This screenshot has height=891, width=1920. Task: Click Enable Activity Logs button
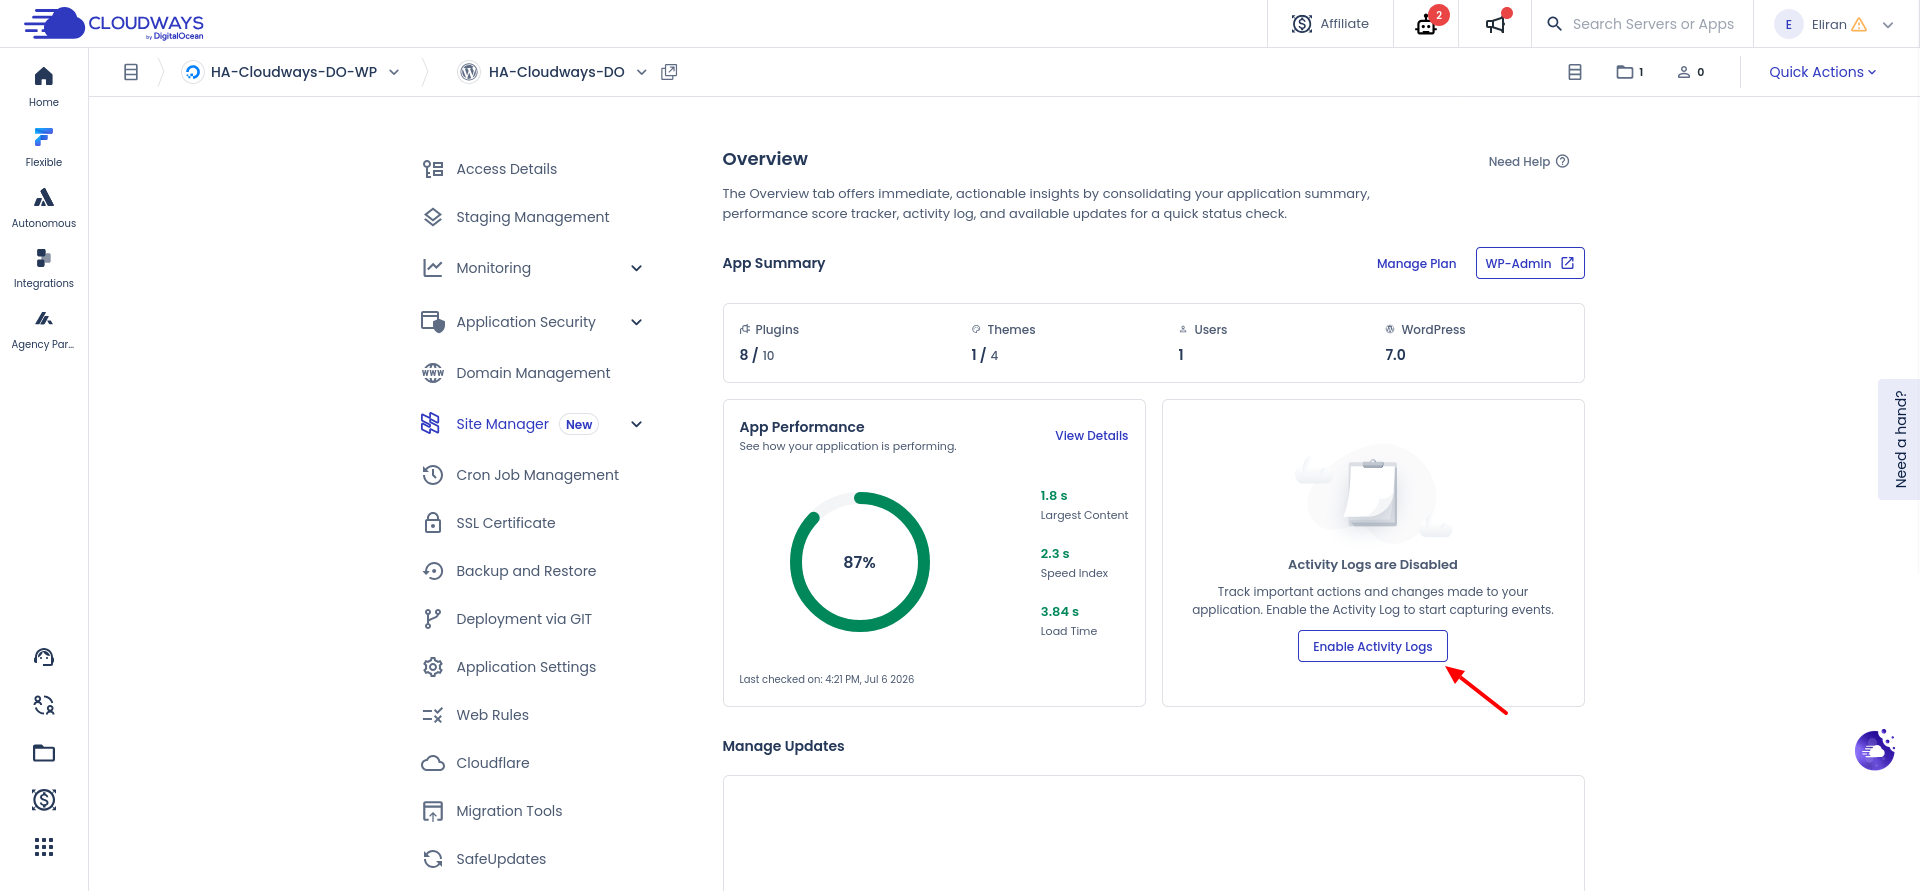coord(1372,646)
